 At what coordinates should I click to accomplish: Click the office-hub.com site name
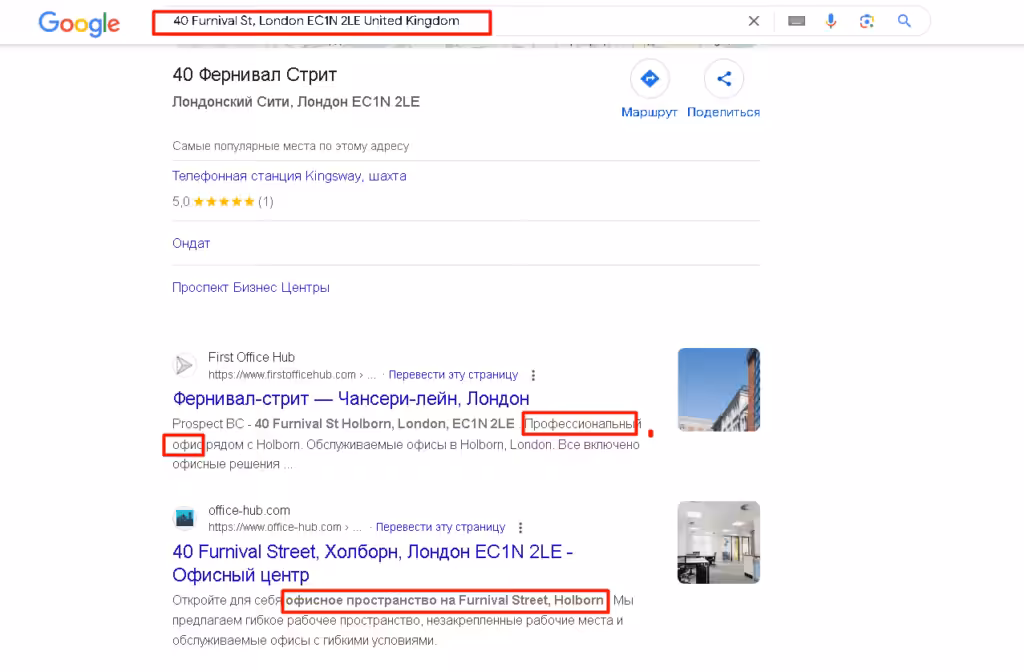point(249,510)
